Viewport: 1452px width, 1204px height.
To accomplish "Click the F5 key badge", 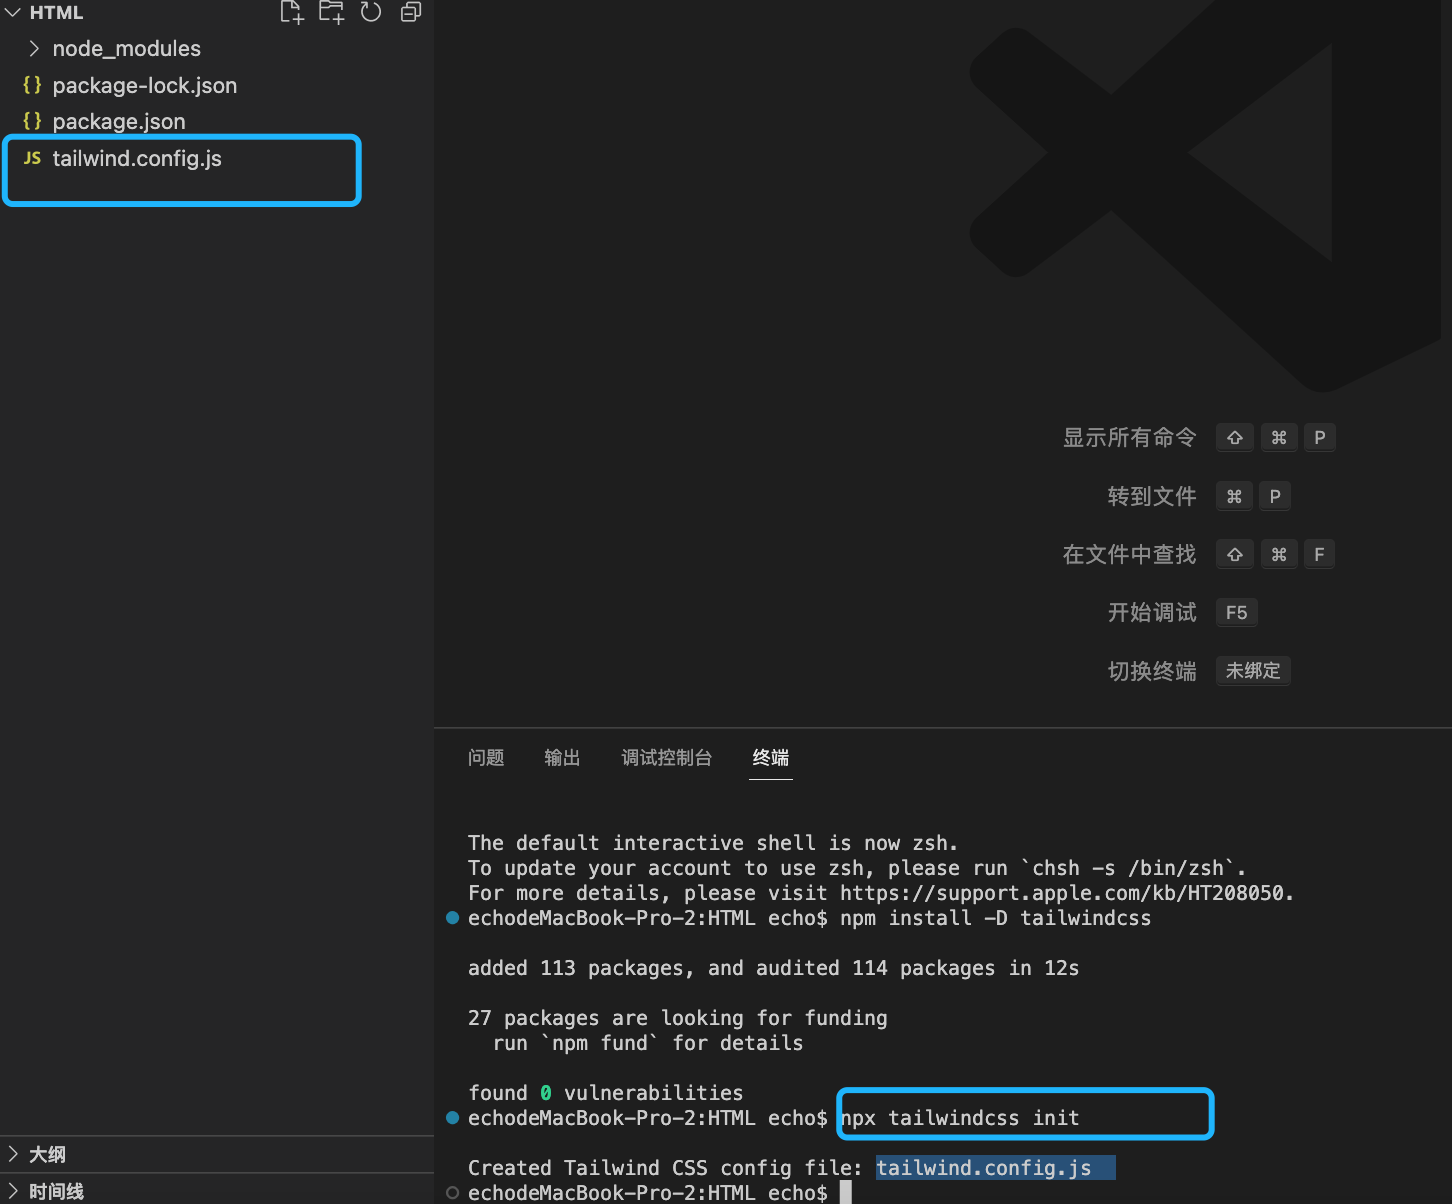I will click(x=1237, y=612).
